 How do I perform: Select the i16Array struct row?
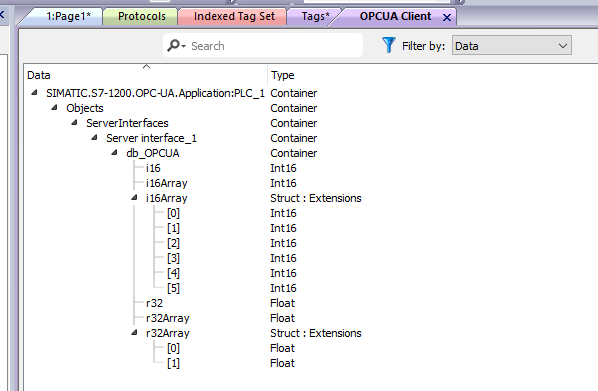(x=167, y=198)
